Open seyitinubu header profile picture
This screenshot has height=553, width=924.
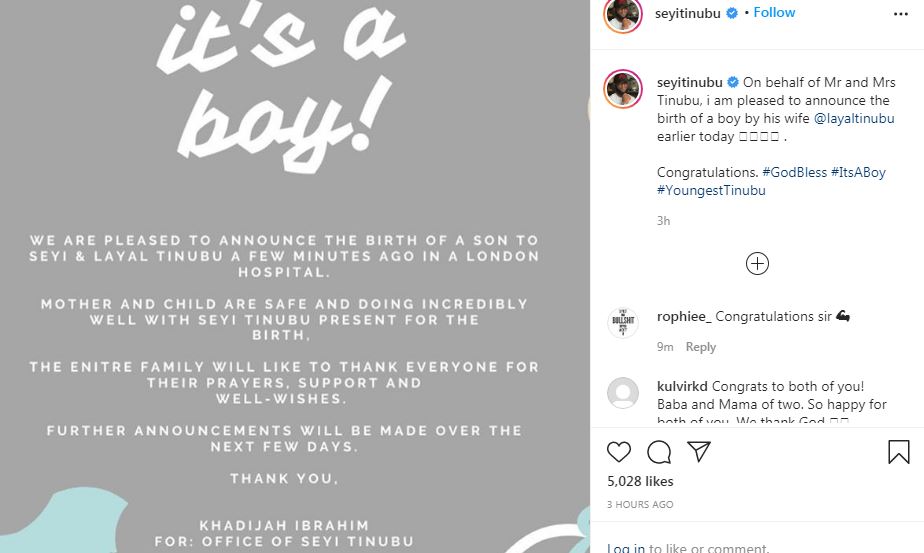[622, 14]
